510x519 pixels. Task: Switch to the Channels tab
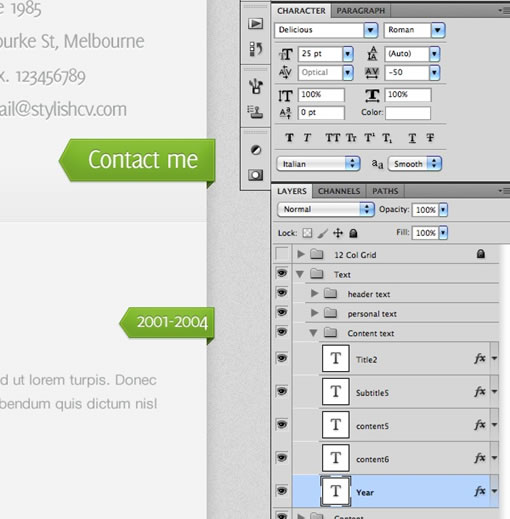point(339,191)
